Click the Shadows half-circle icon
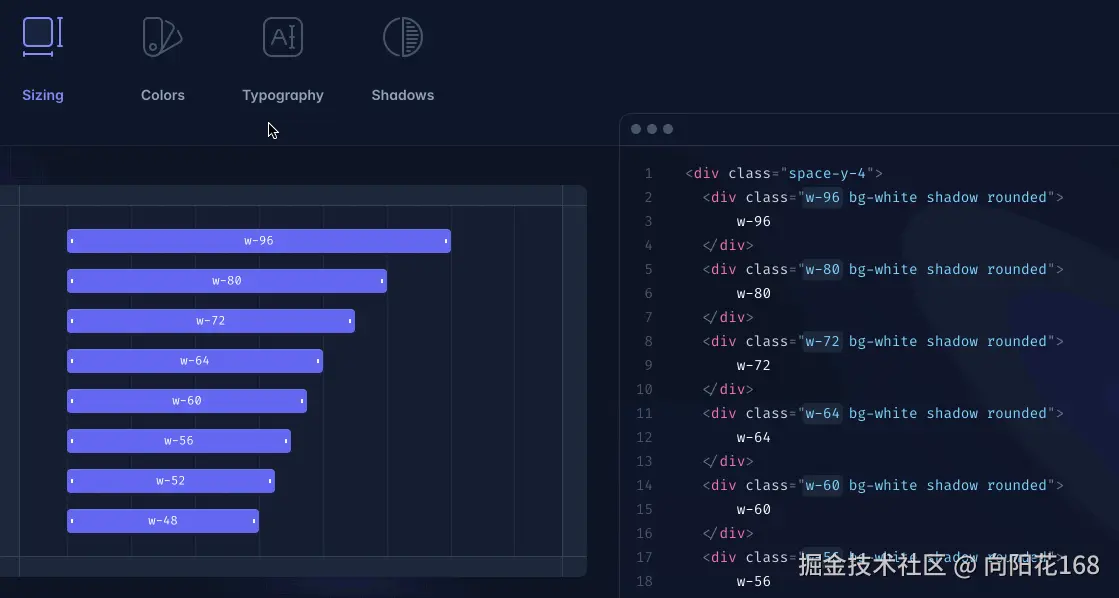Screen dimensions: 1119x598 402,36
